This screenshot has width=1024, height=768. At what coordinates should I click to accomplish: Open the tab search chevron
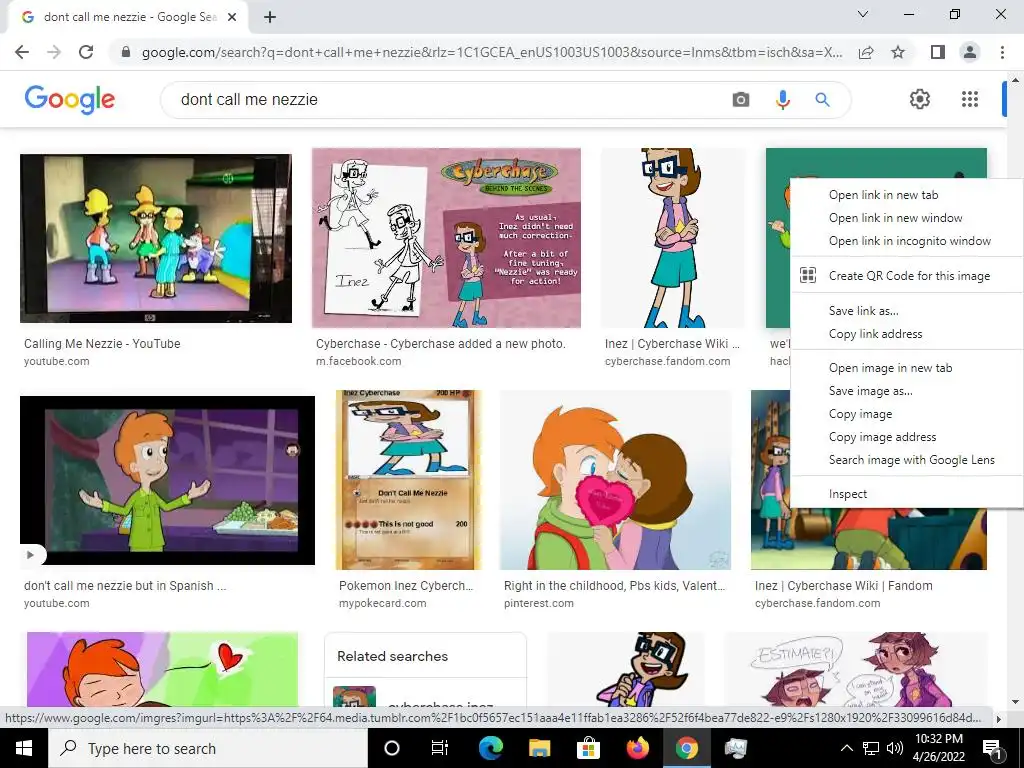tap(863, 14)
